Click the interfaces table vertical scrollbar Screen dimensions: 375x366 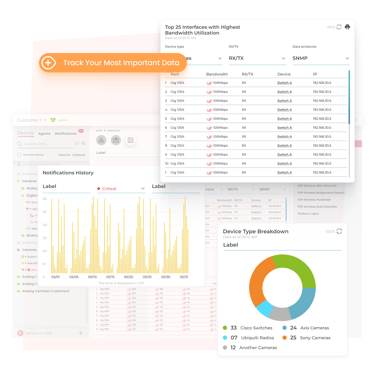coord(349,97)
